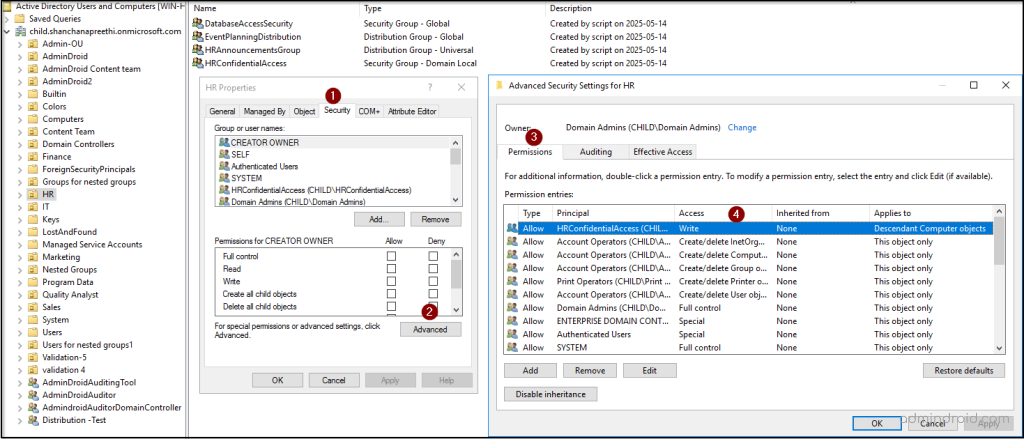
Task: Check the Deny box for Read
Action: (x=433, y=270)
